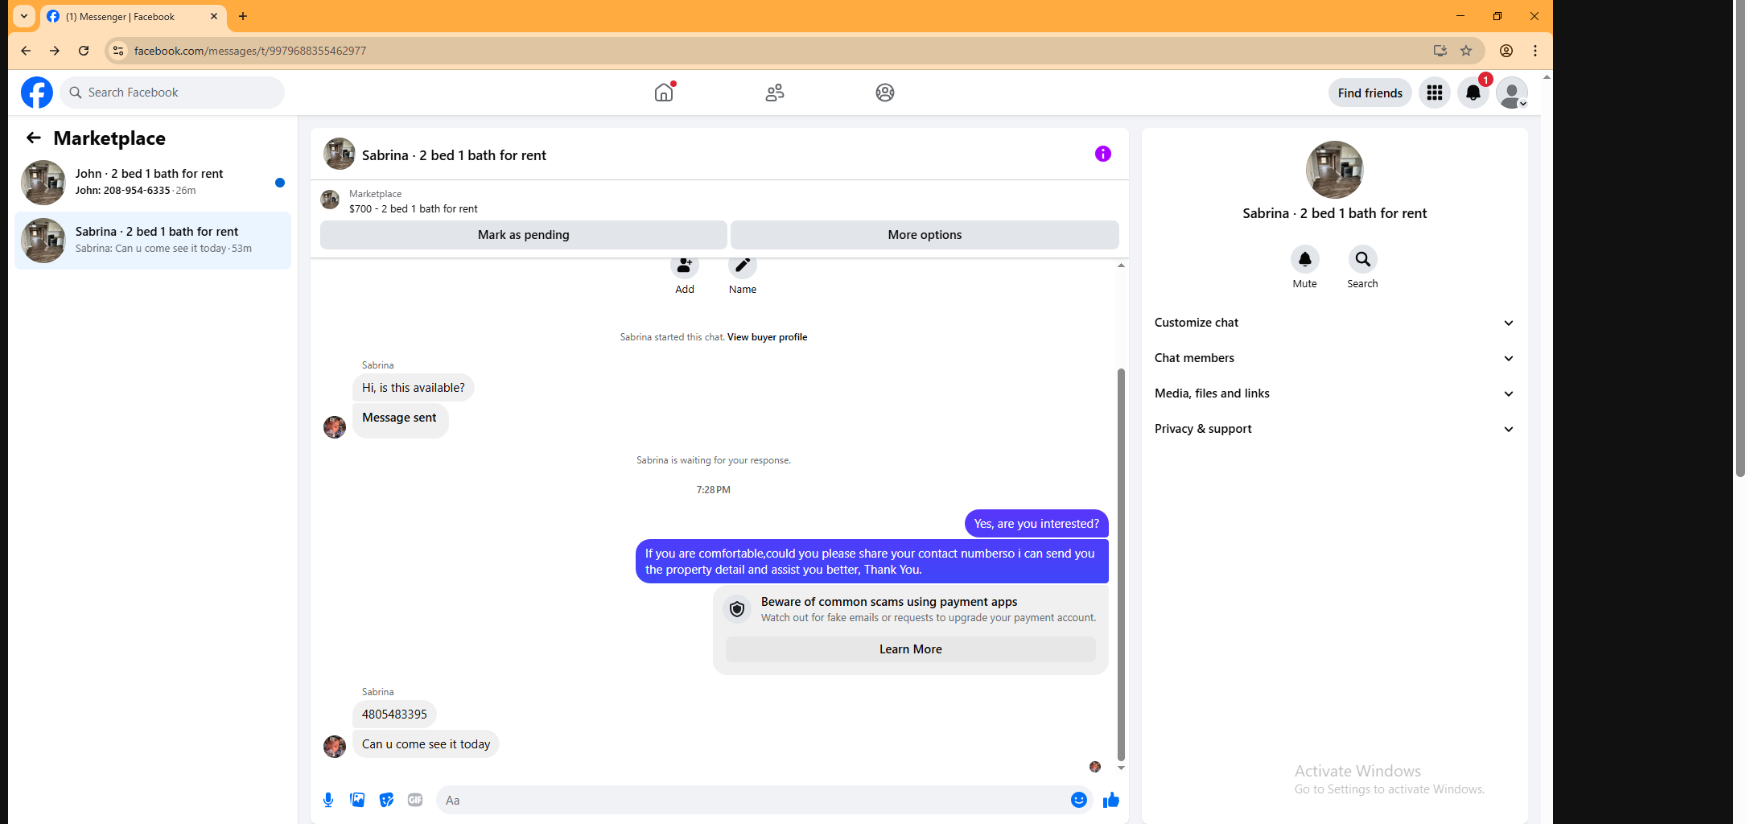Click the 'Hi, is this available?' message
The width and height of the screenshot is (1748, 824).
pos(413,388)
